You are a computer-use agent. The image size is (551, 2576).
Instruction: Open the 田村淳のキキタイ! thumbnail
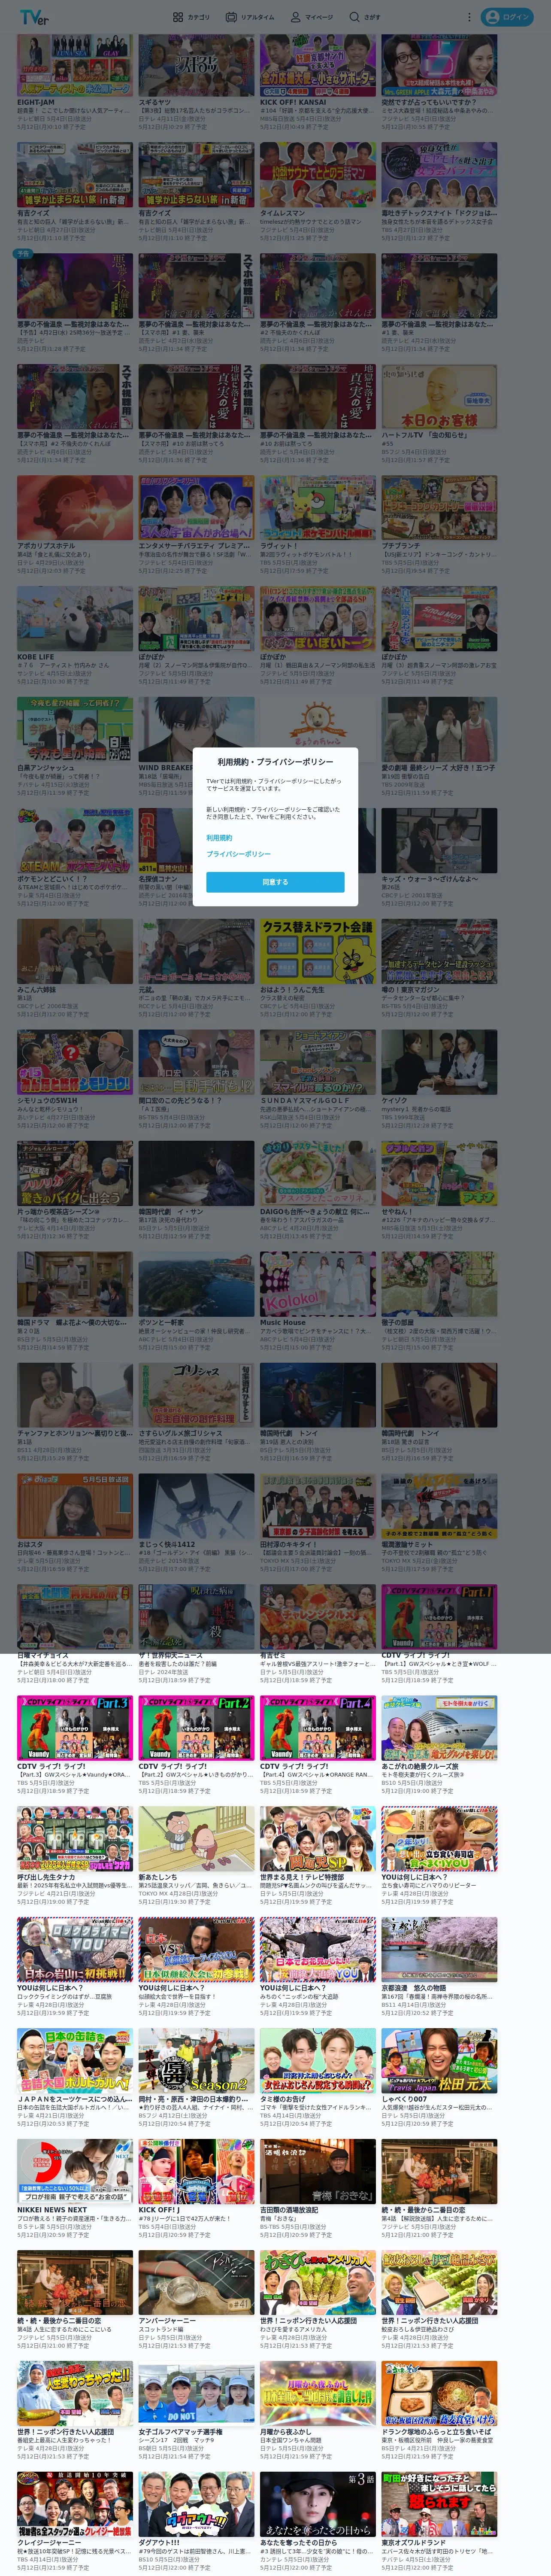click(318, 1507)
